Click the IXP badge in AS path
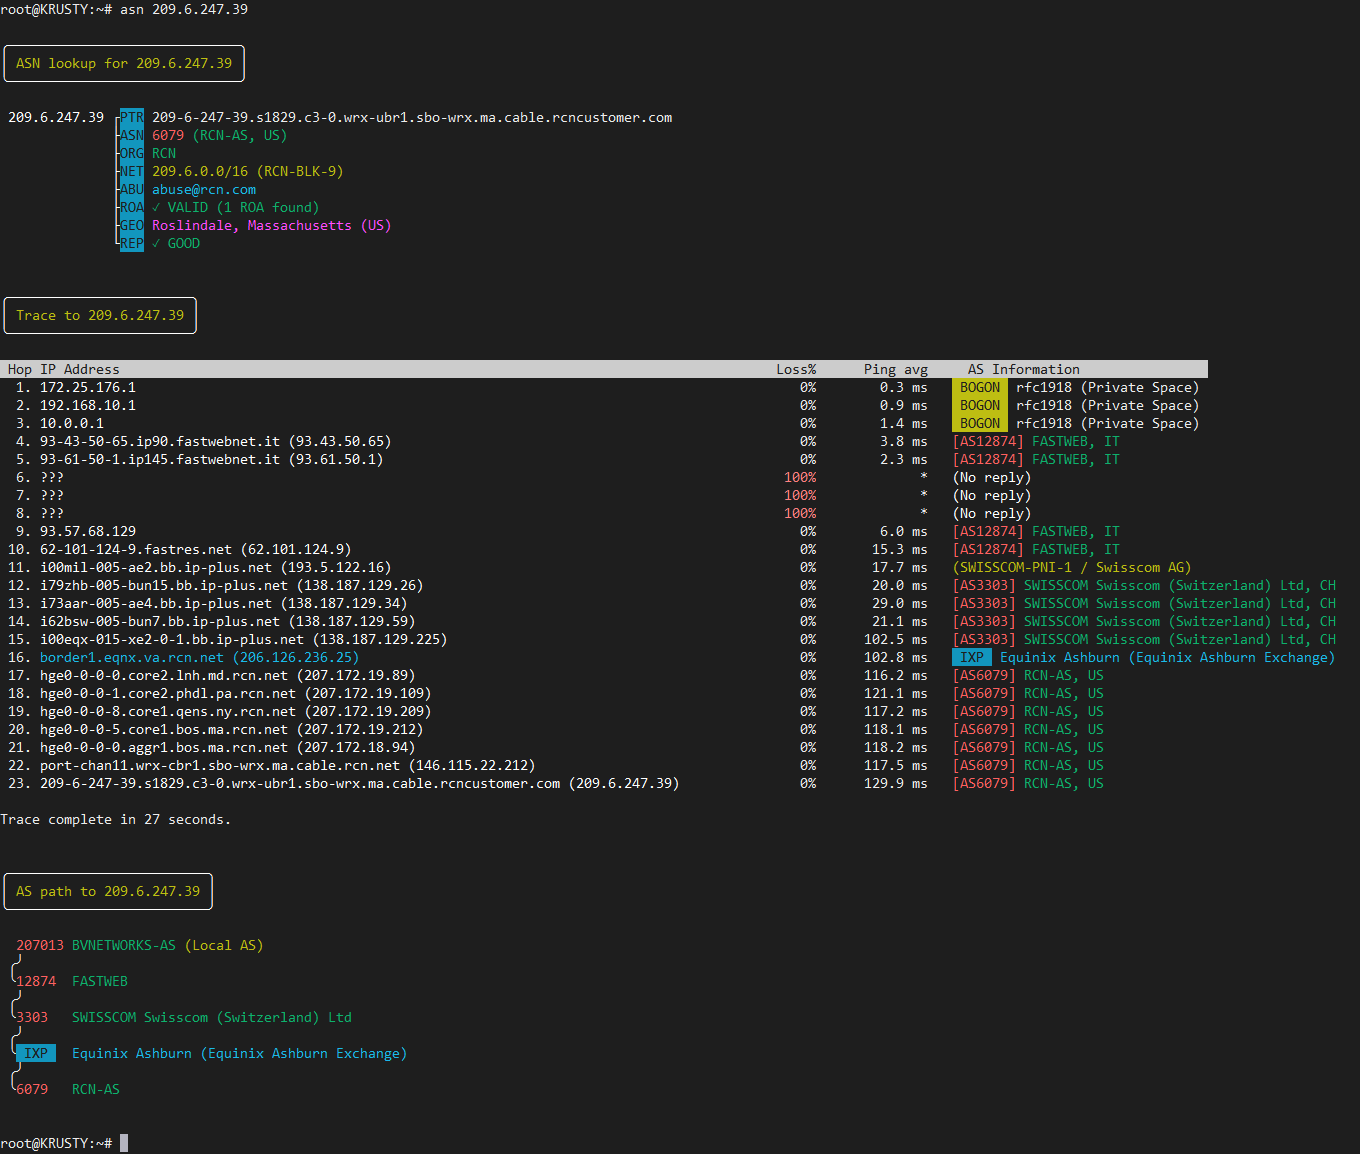 pyautogui.click(x=36, y=1053)
